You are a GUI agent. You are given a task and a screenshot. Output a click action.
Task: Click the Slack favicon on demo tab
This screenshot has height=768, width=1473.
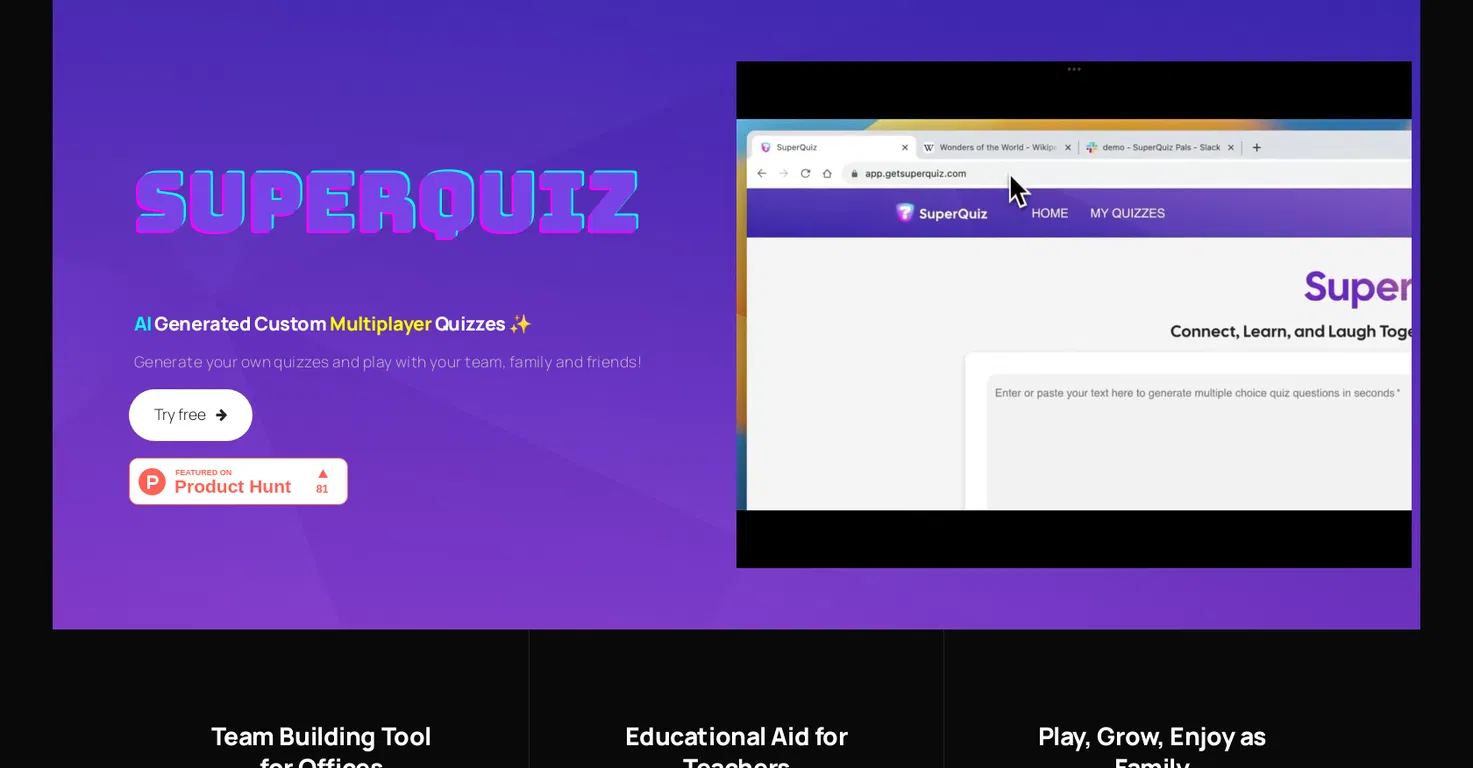point(1092,147)
